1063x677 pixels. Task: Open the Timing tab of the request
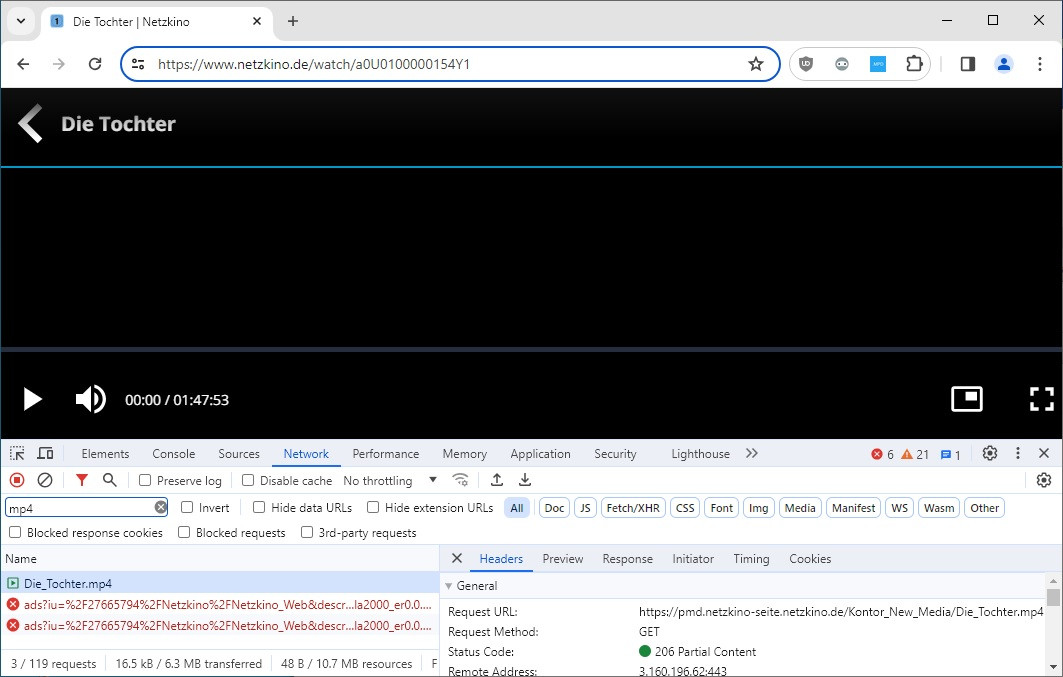coord(750,559)
